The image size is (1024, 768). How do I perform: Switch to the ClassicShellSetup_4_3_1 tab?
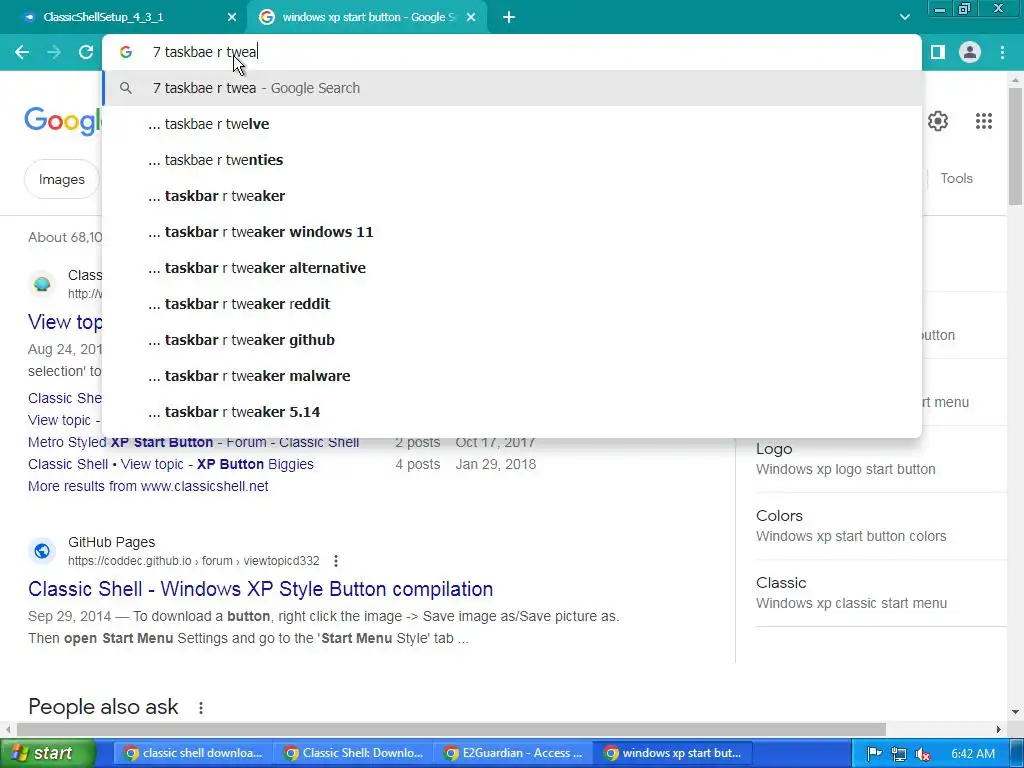point(124,17)
